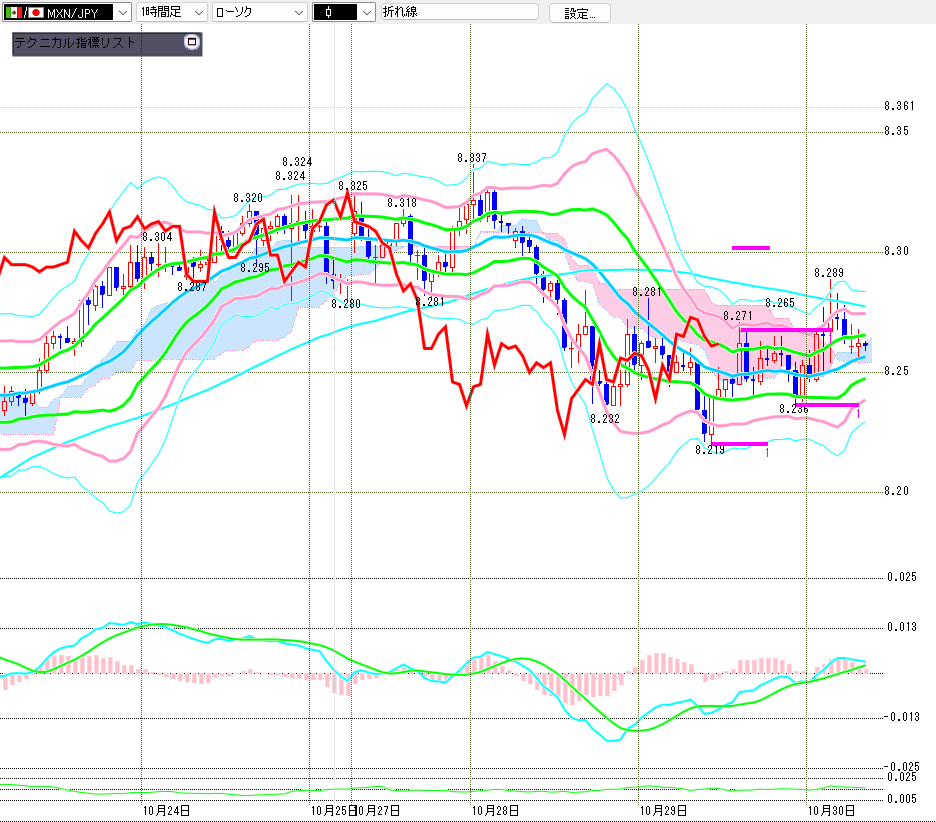This screenshot has width=936, height=822.
Task: Open the ローソク chart type dropdown
Action: click(297, 12)
